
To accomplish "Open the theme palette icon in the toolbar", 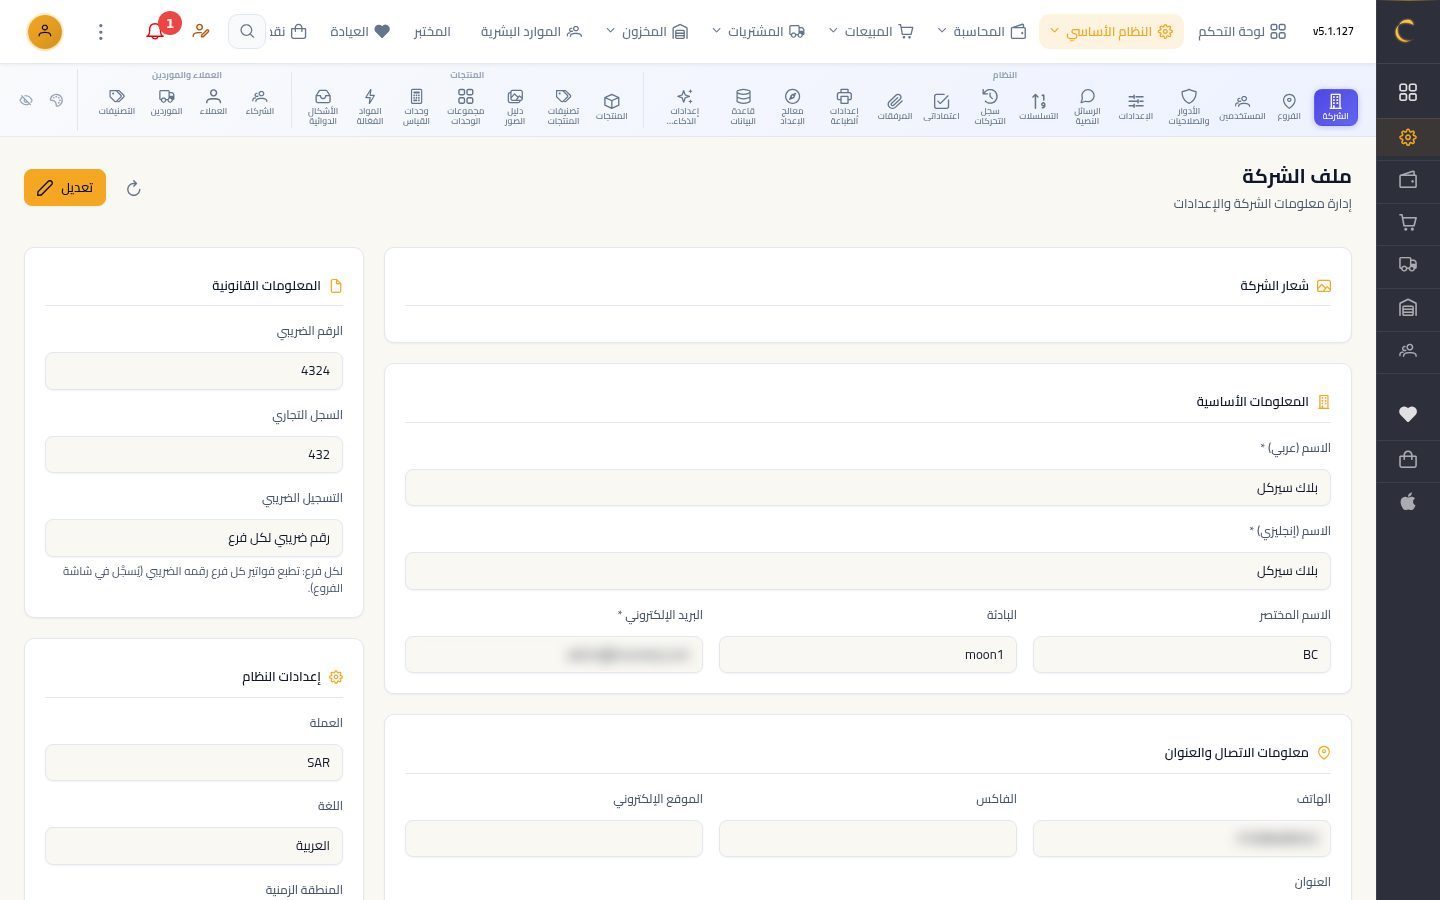I will (x=56, y=100).
